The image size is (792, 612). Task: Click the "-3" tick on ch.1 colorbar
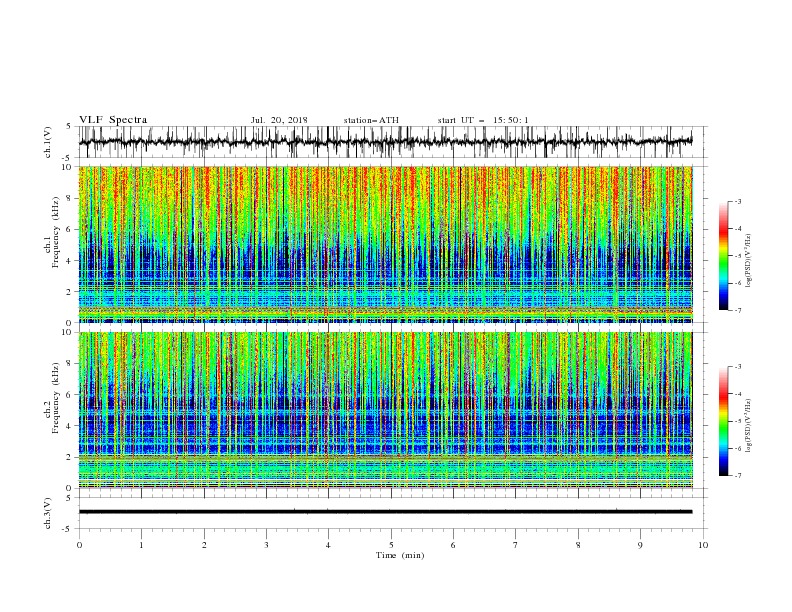click(737, 201)
